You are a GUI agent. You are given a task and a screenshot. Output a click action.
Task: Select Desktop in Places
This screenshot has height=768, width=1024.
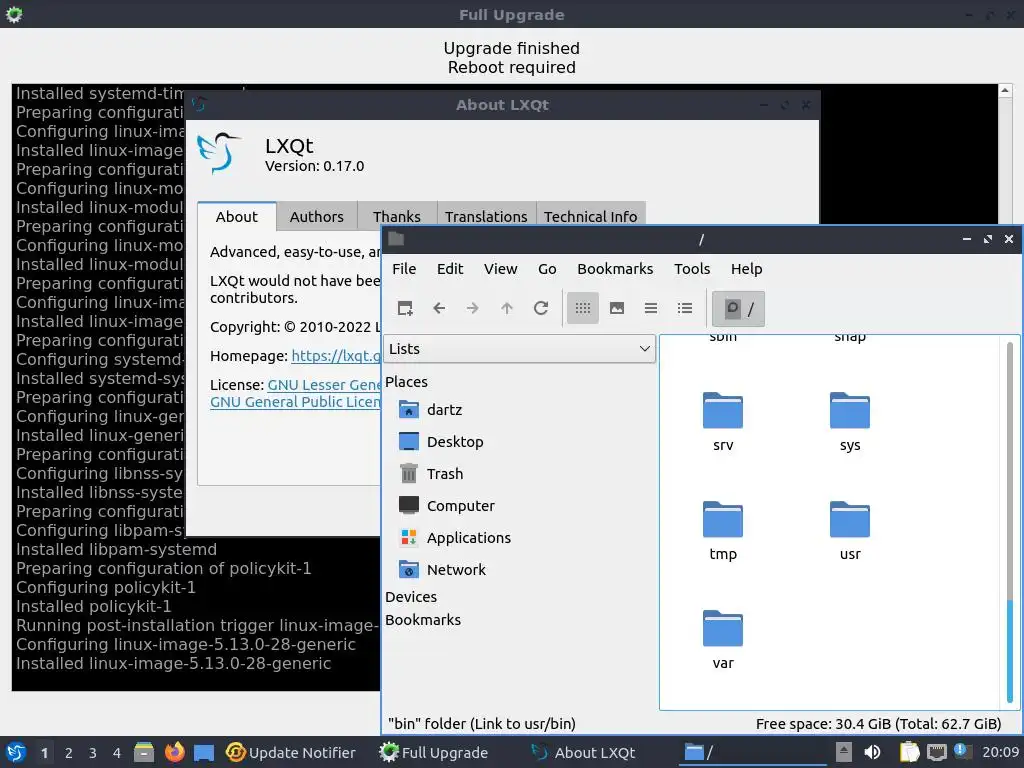pyautogui.click(x=441, y=442)
